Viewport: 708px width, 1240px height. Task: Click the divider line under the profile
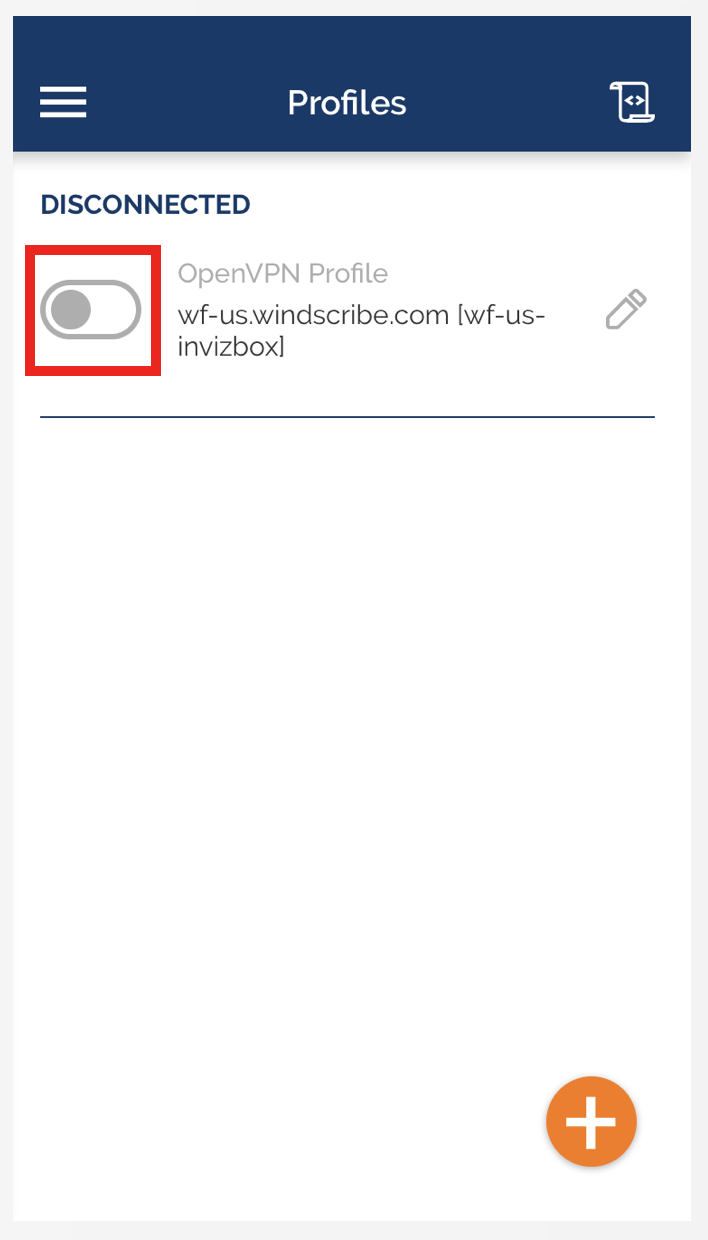click(347, 416)
